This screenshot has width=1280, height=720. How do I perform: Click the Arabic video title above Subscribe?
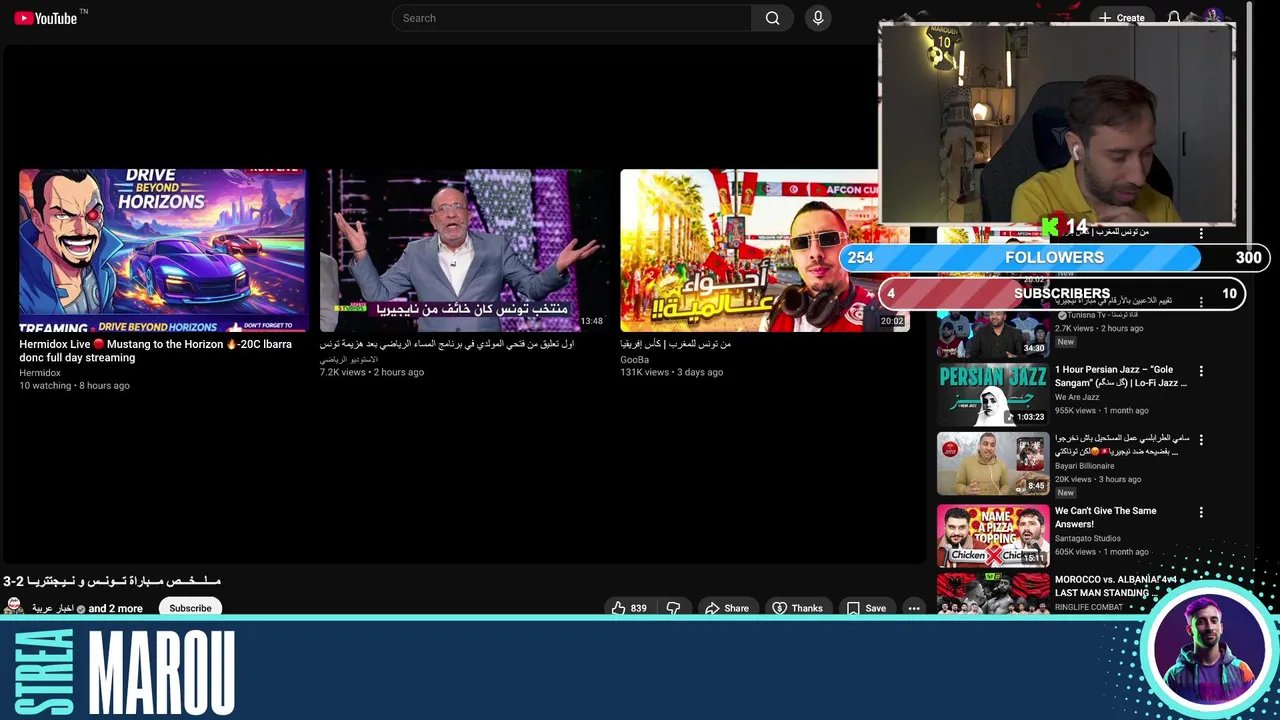112,581
